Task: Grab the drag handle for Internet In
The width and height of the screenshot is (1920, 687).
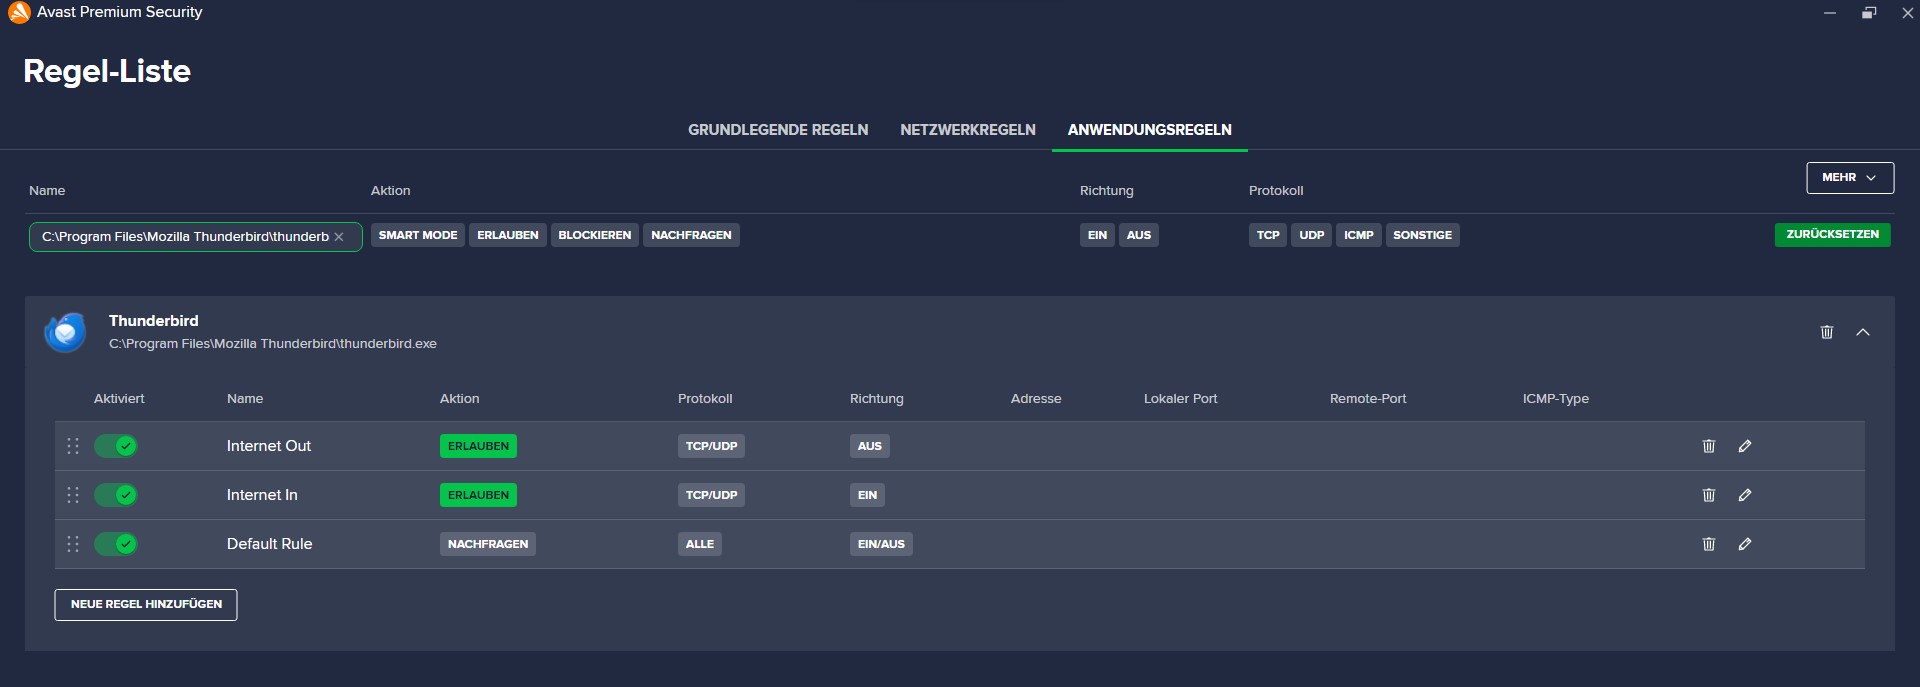Action: pos(73,495)
